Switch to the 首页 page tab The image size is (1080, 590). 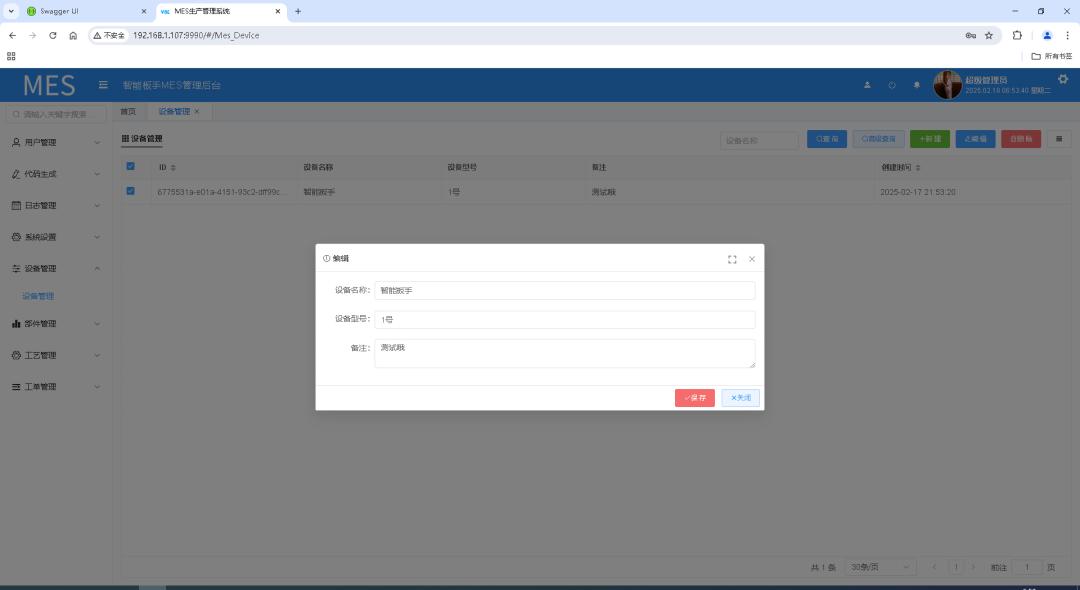(x=128, y=112)
